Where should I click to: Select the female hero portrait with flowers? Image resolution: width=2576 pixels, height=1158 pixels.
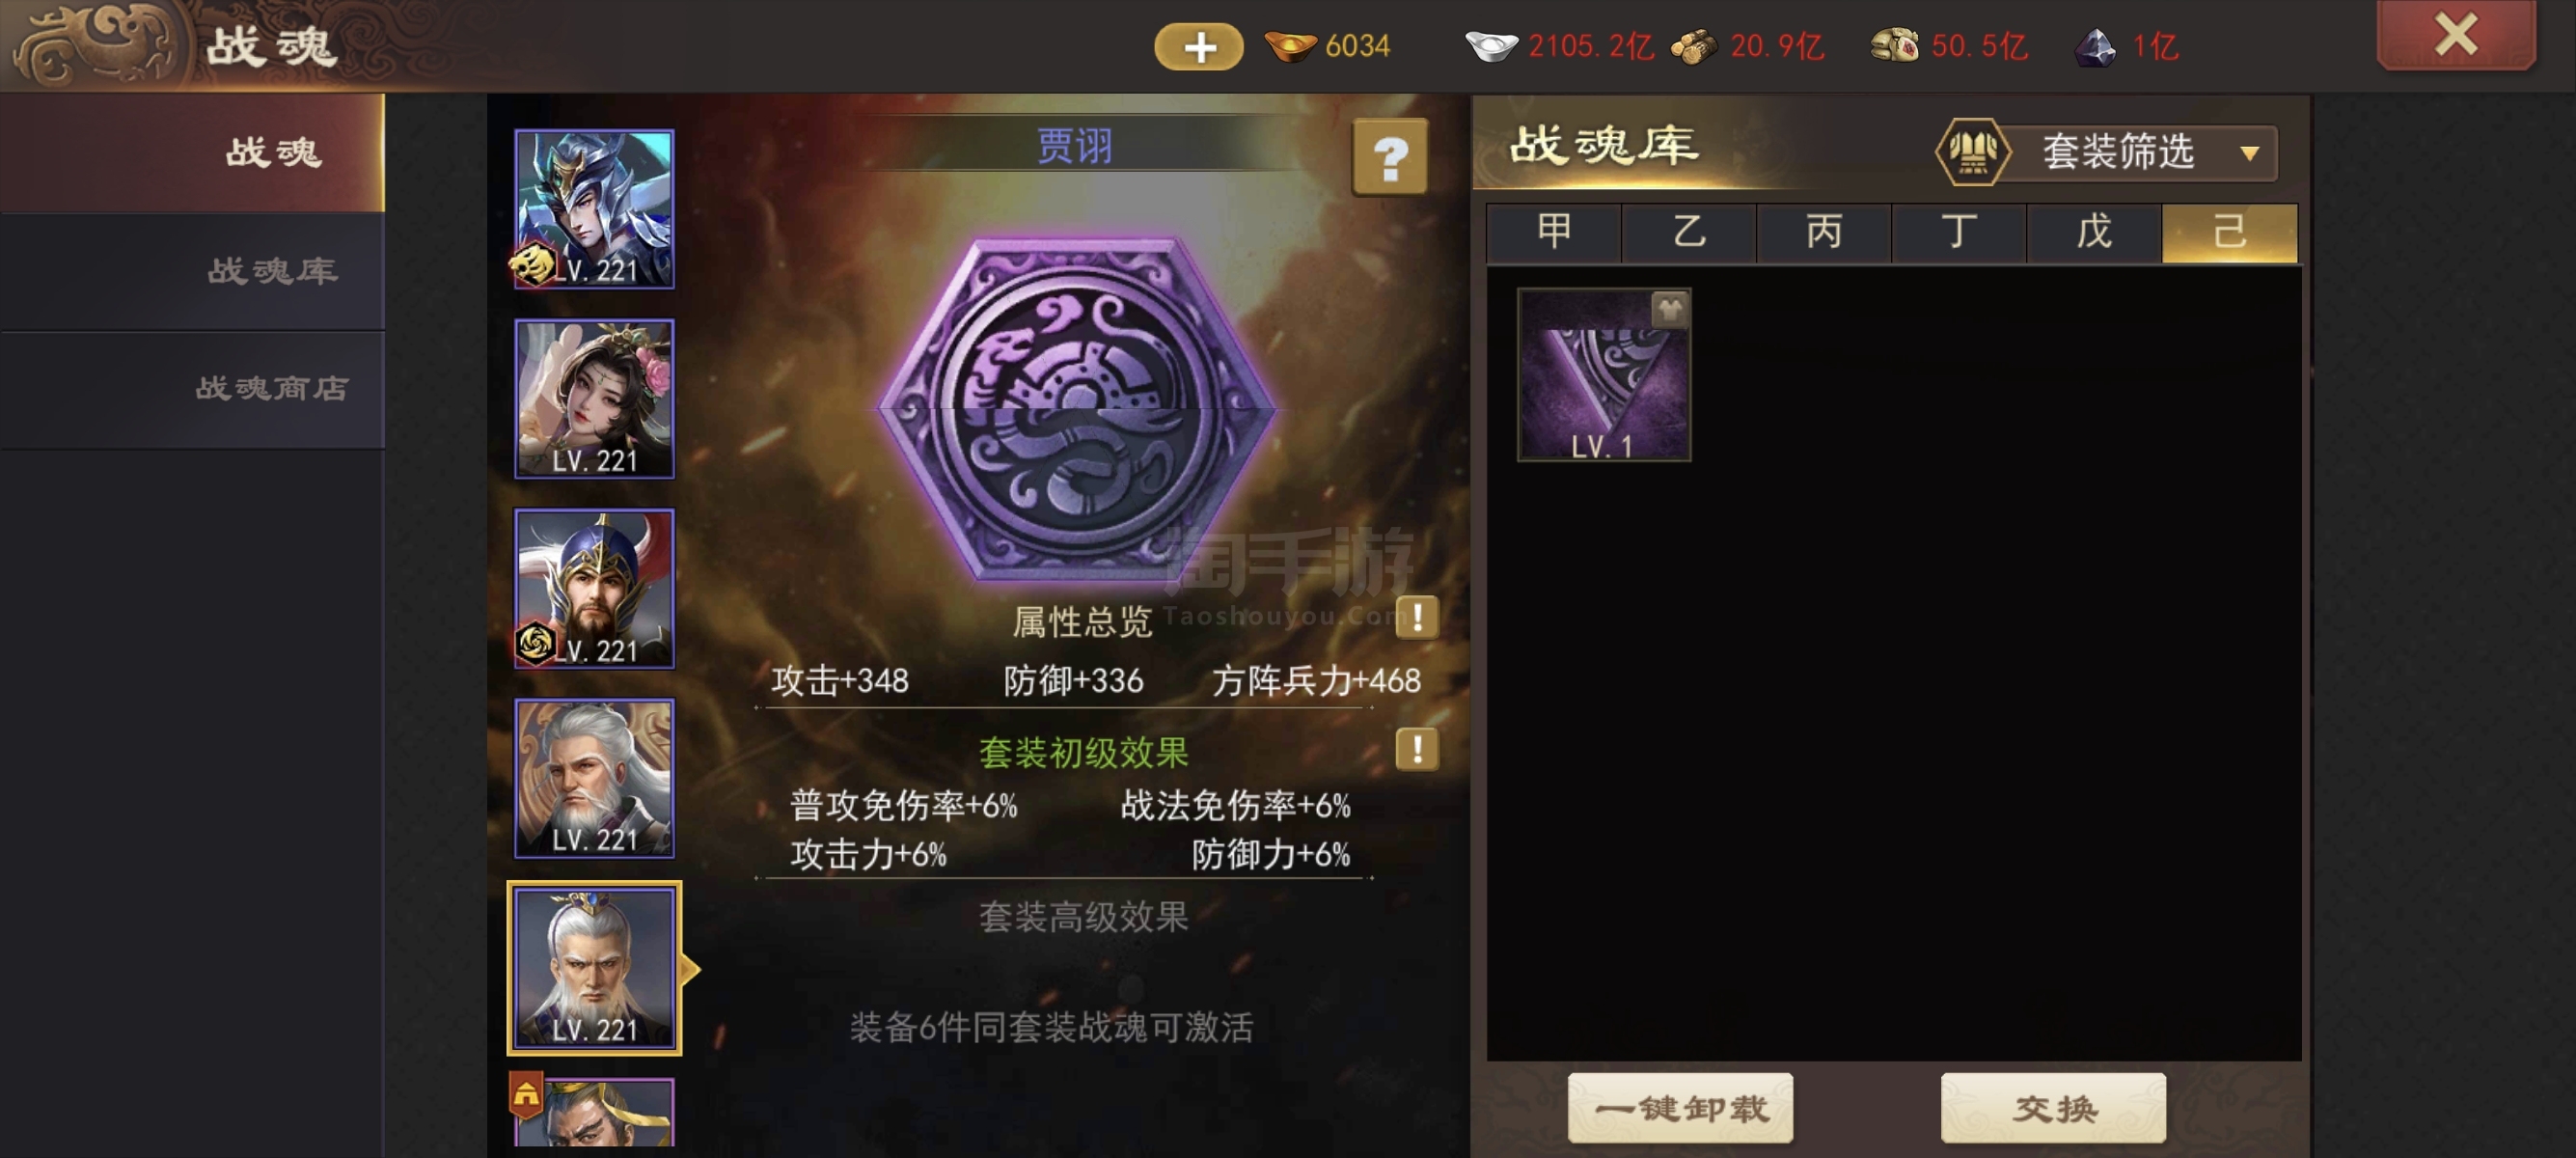[x=594, y=398]
